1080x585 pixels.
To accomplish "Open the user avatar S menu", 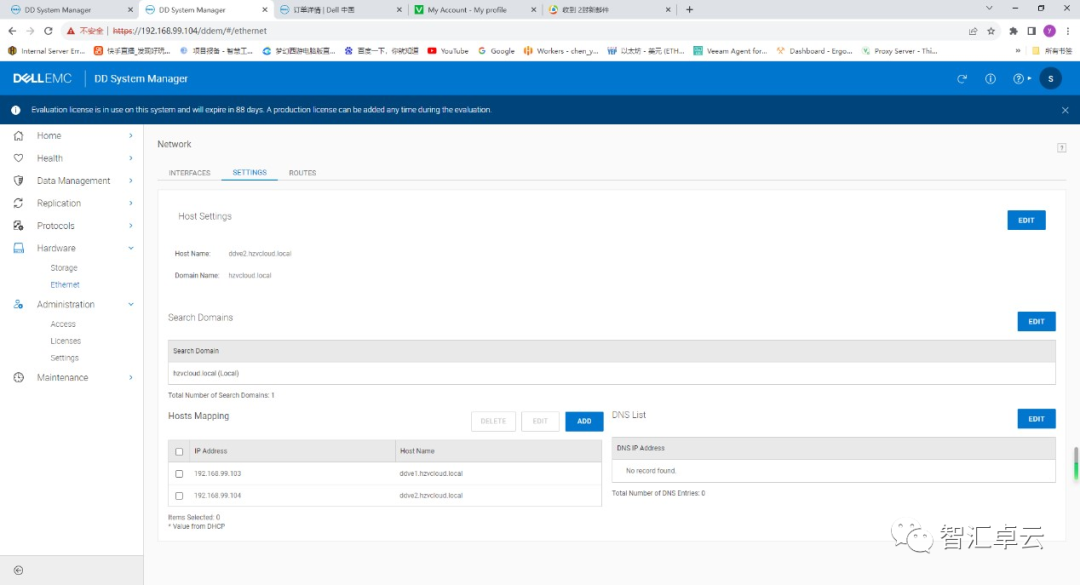I will point(1050,79).
